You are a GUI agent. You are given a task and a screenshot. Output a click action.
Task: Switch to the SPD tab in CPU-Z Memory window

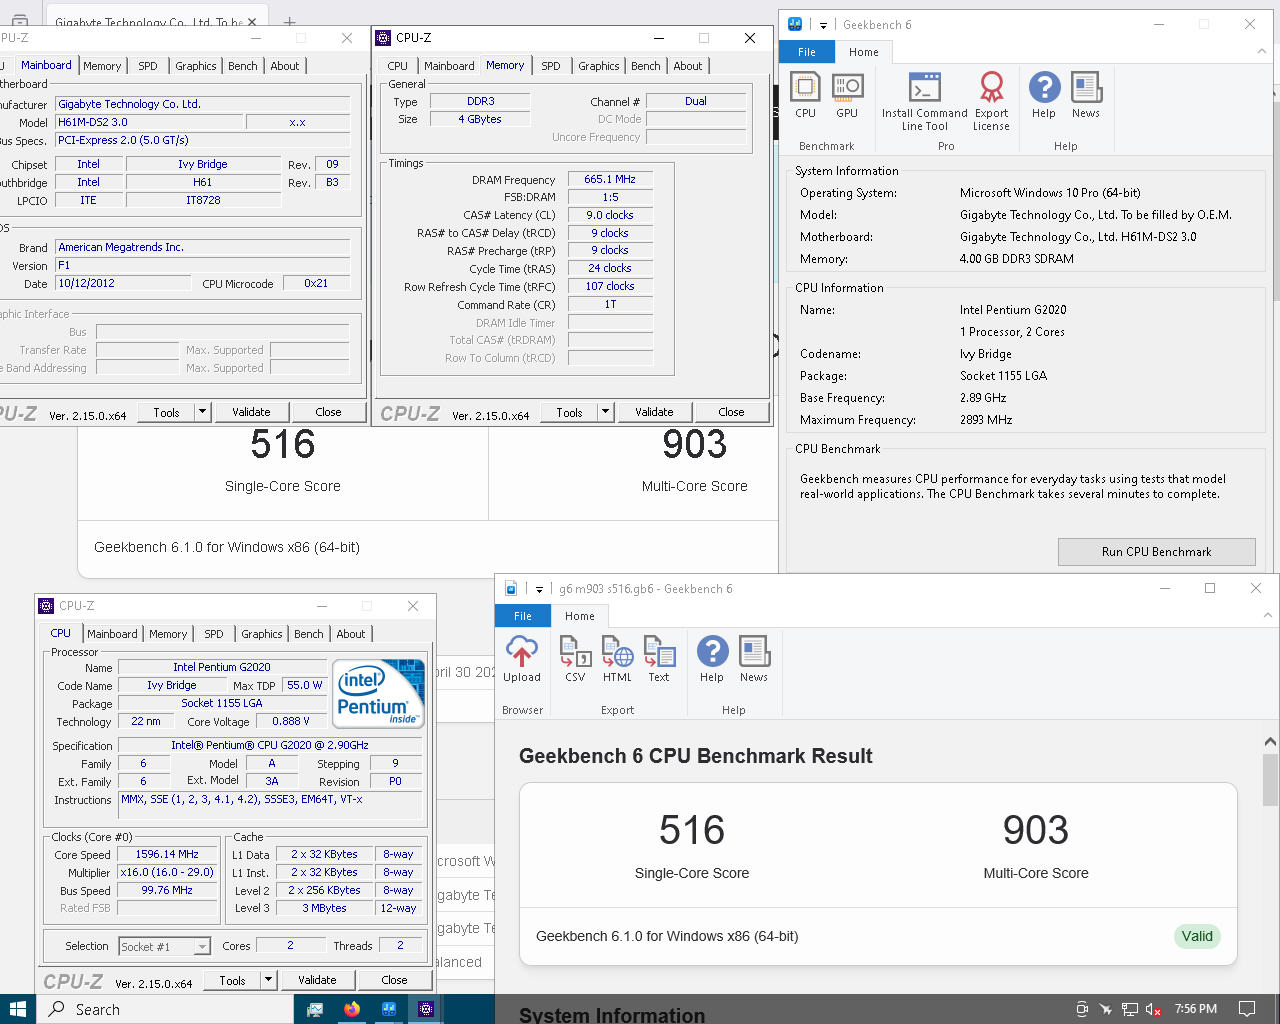[x=551, y=66]
